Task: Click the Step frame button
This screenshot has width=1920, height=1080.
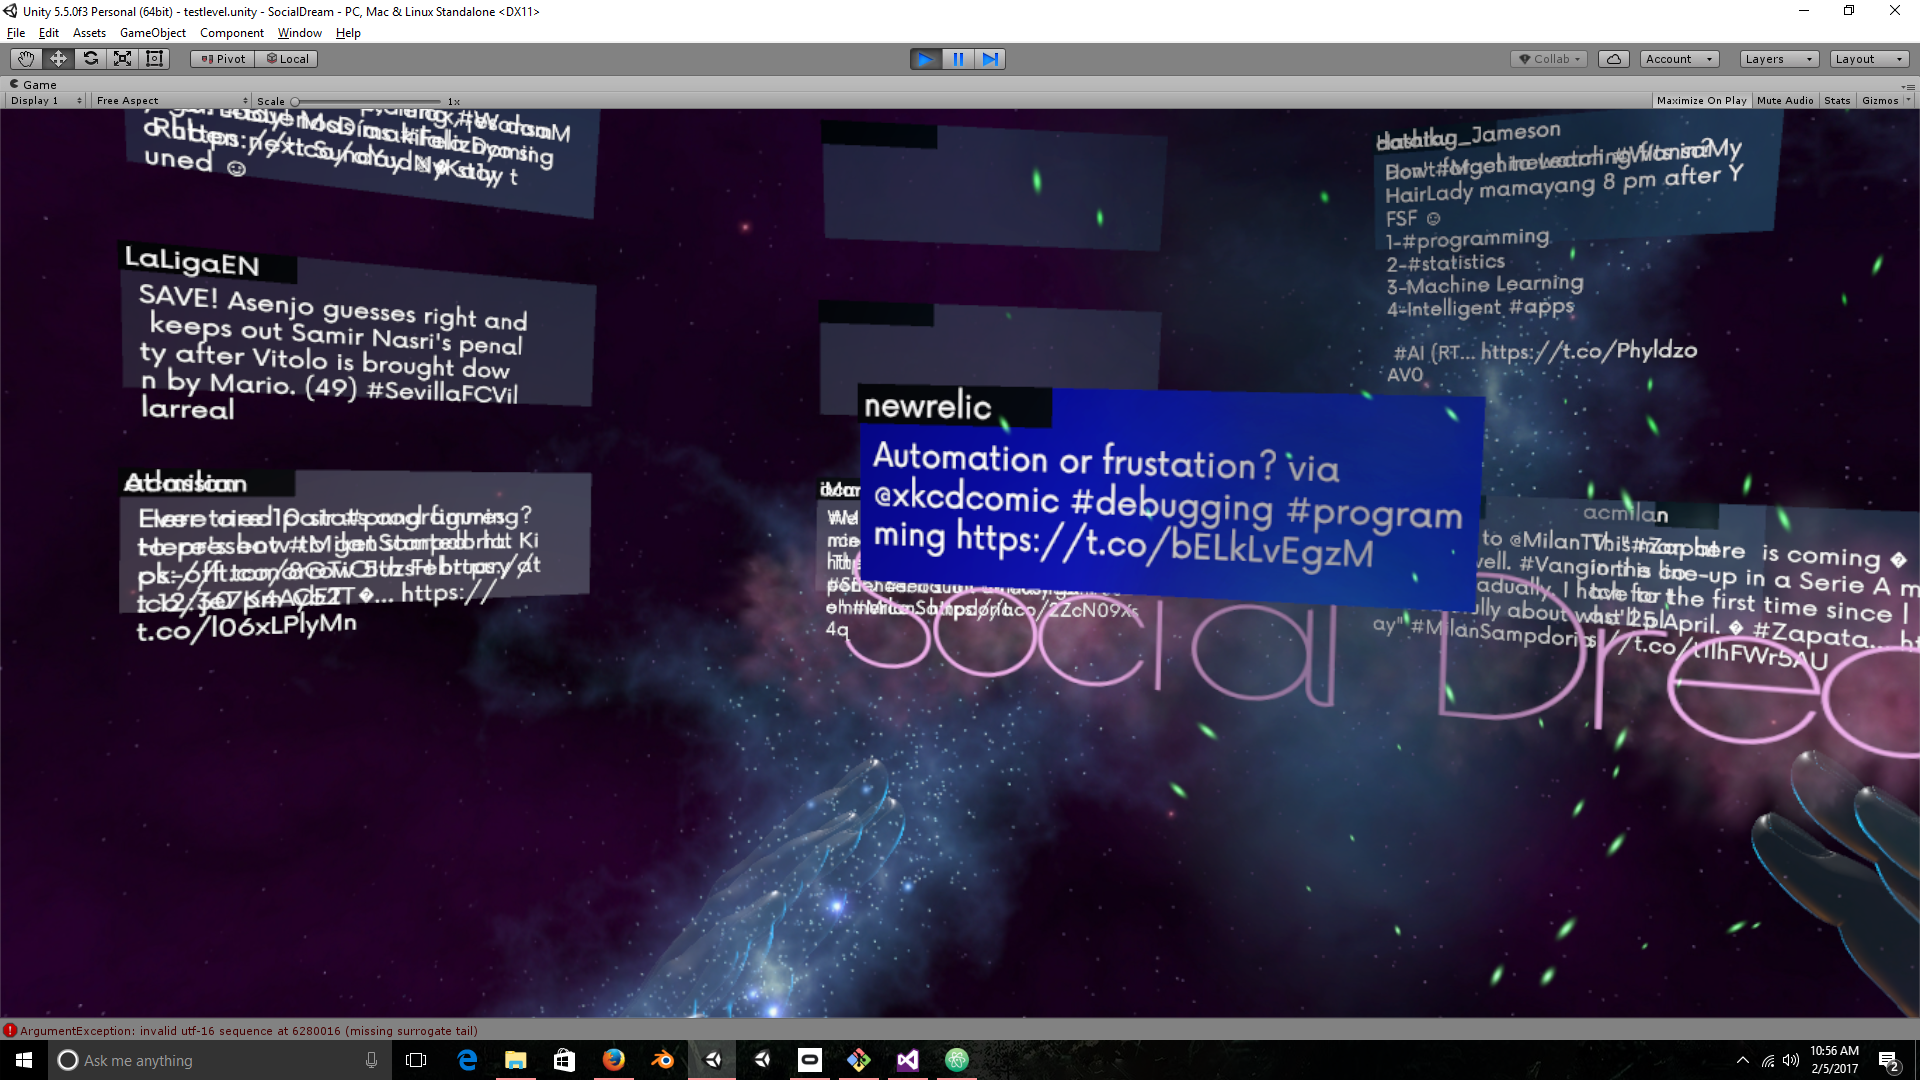Action: pyautogui.click(x=991, y=59)
